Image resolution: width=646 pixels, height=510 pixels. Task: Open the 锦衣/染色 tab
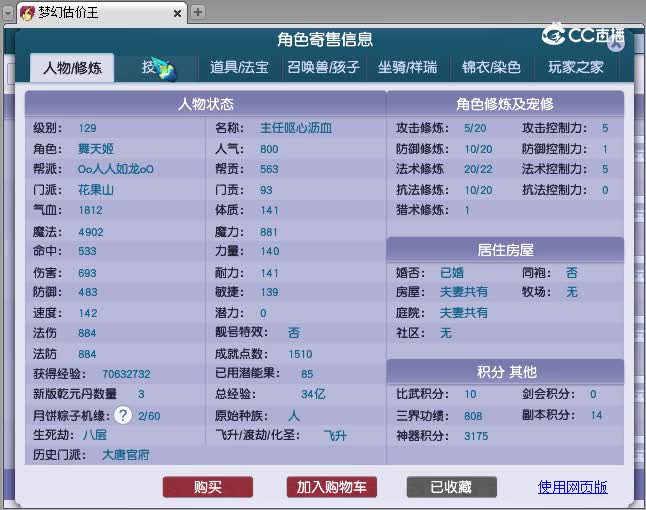492,68
